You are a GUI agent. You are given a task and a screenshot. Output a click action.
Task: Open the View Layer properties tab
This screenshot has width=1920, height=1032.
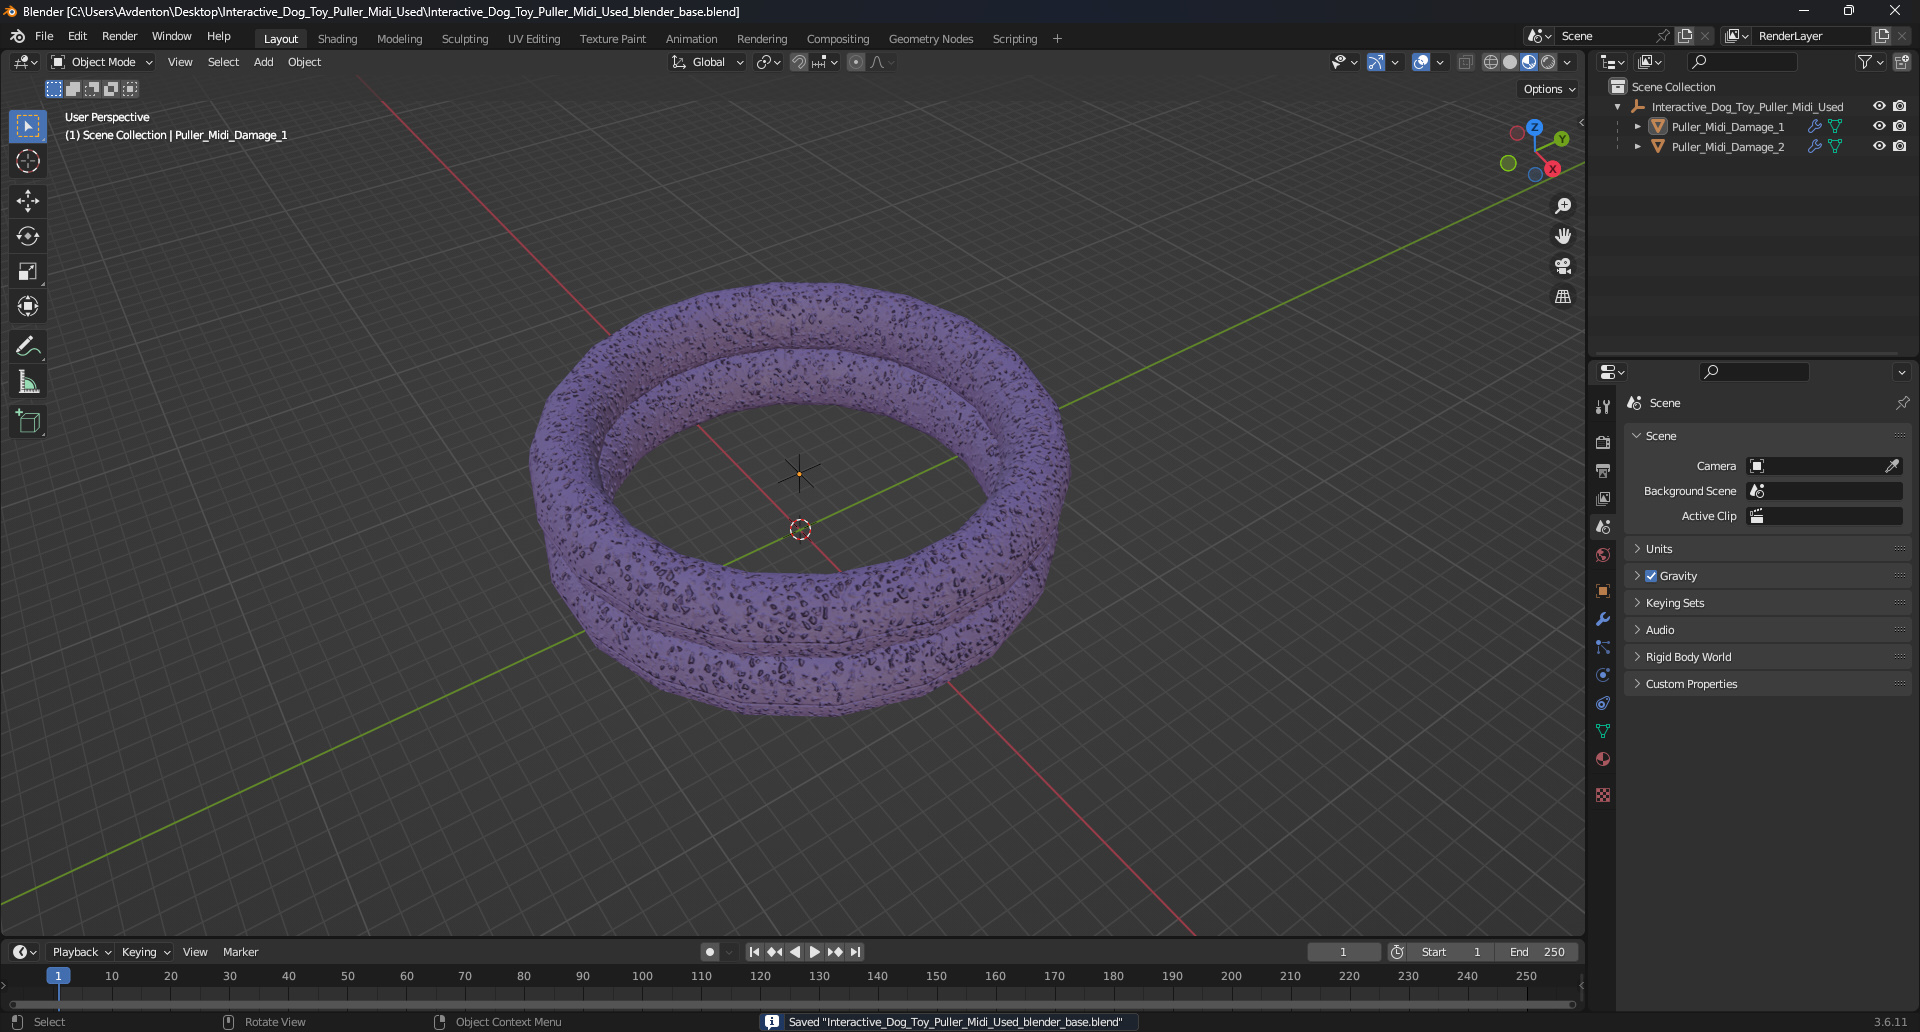pyautogui.click(x=1603, y=498)
